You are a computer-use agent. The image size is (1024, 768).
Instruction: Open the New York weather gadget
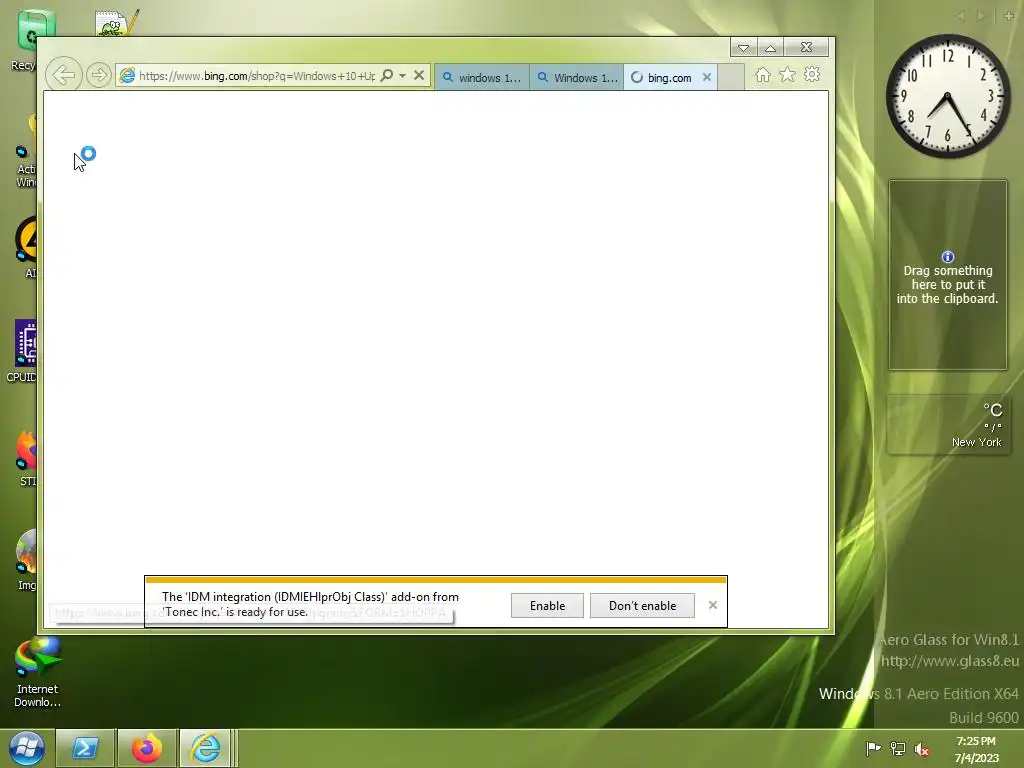948,424
